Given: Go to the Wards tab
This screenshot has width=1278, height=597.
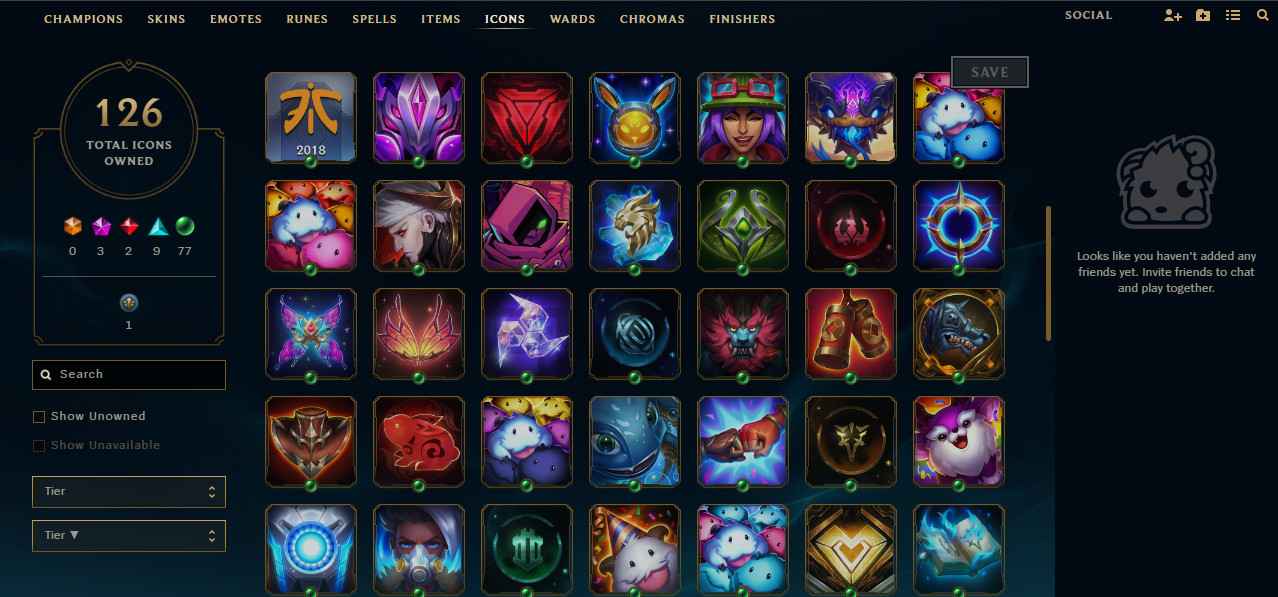Looking at the screenshot, I should 573,19.
